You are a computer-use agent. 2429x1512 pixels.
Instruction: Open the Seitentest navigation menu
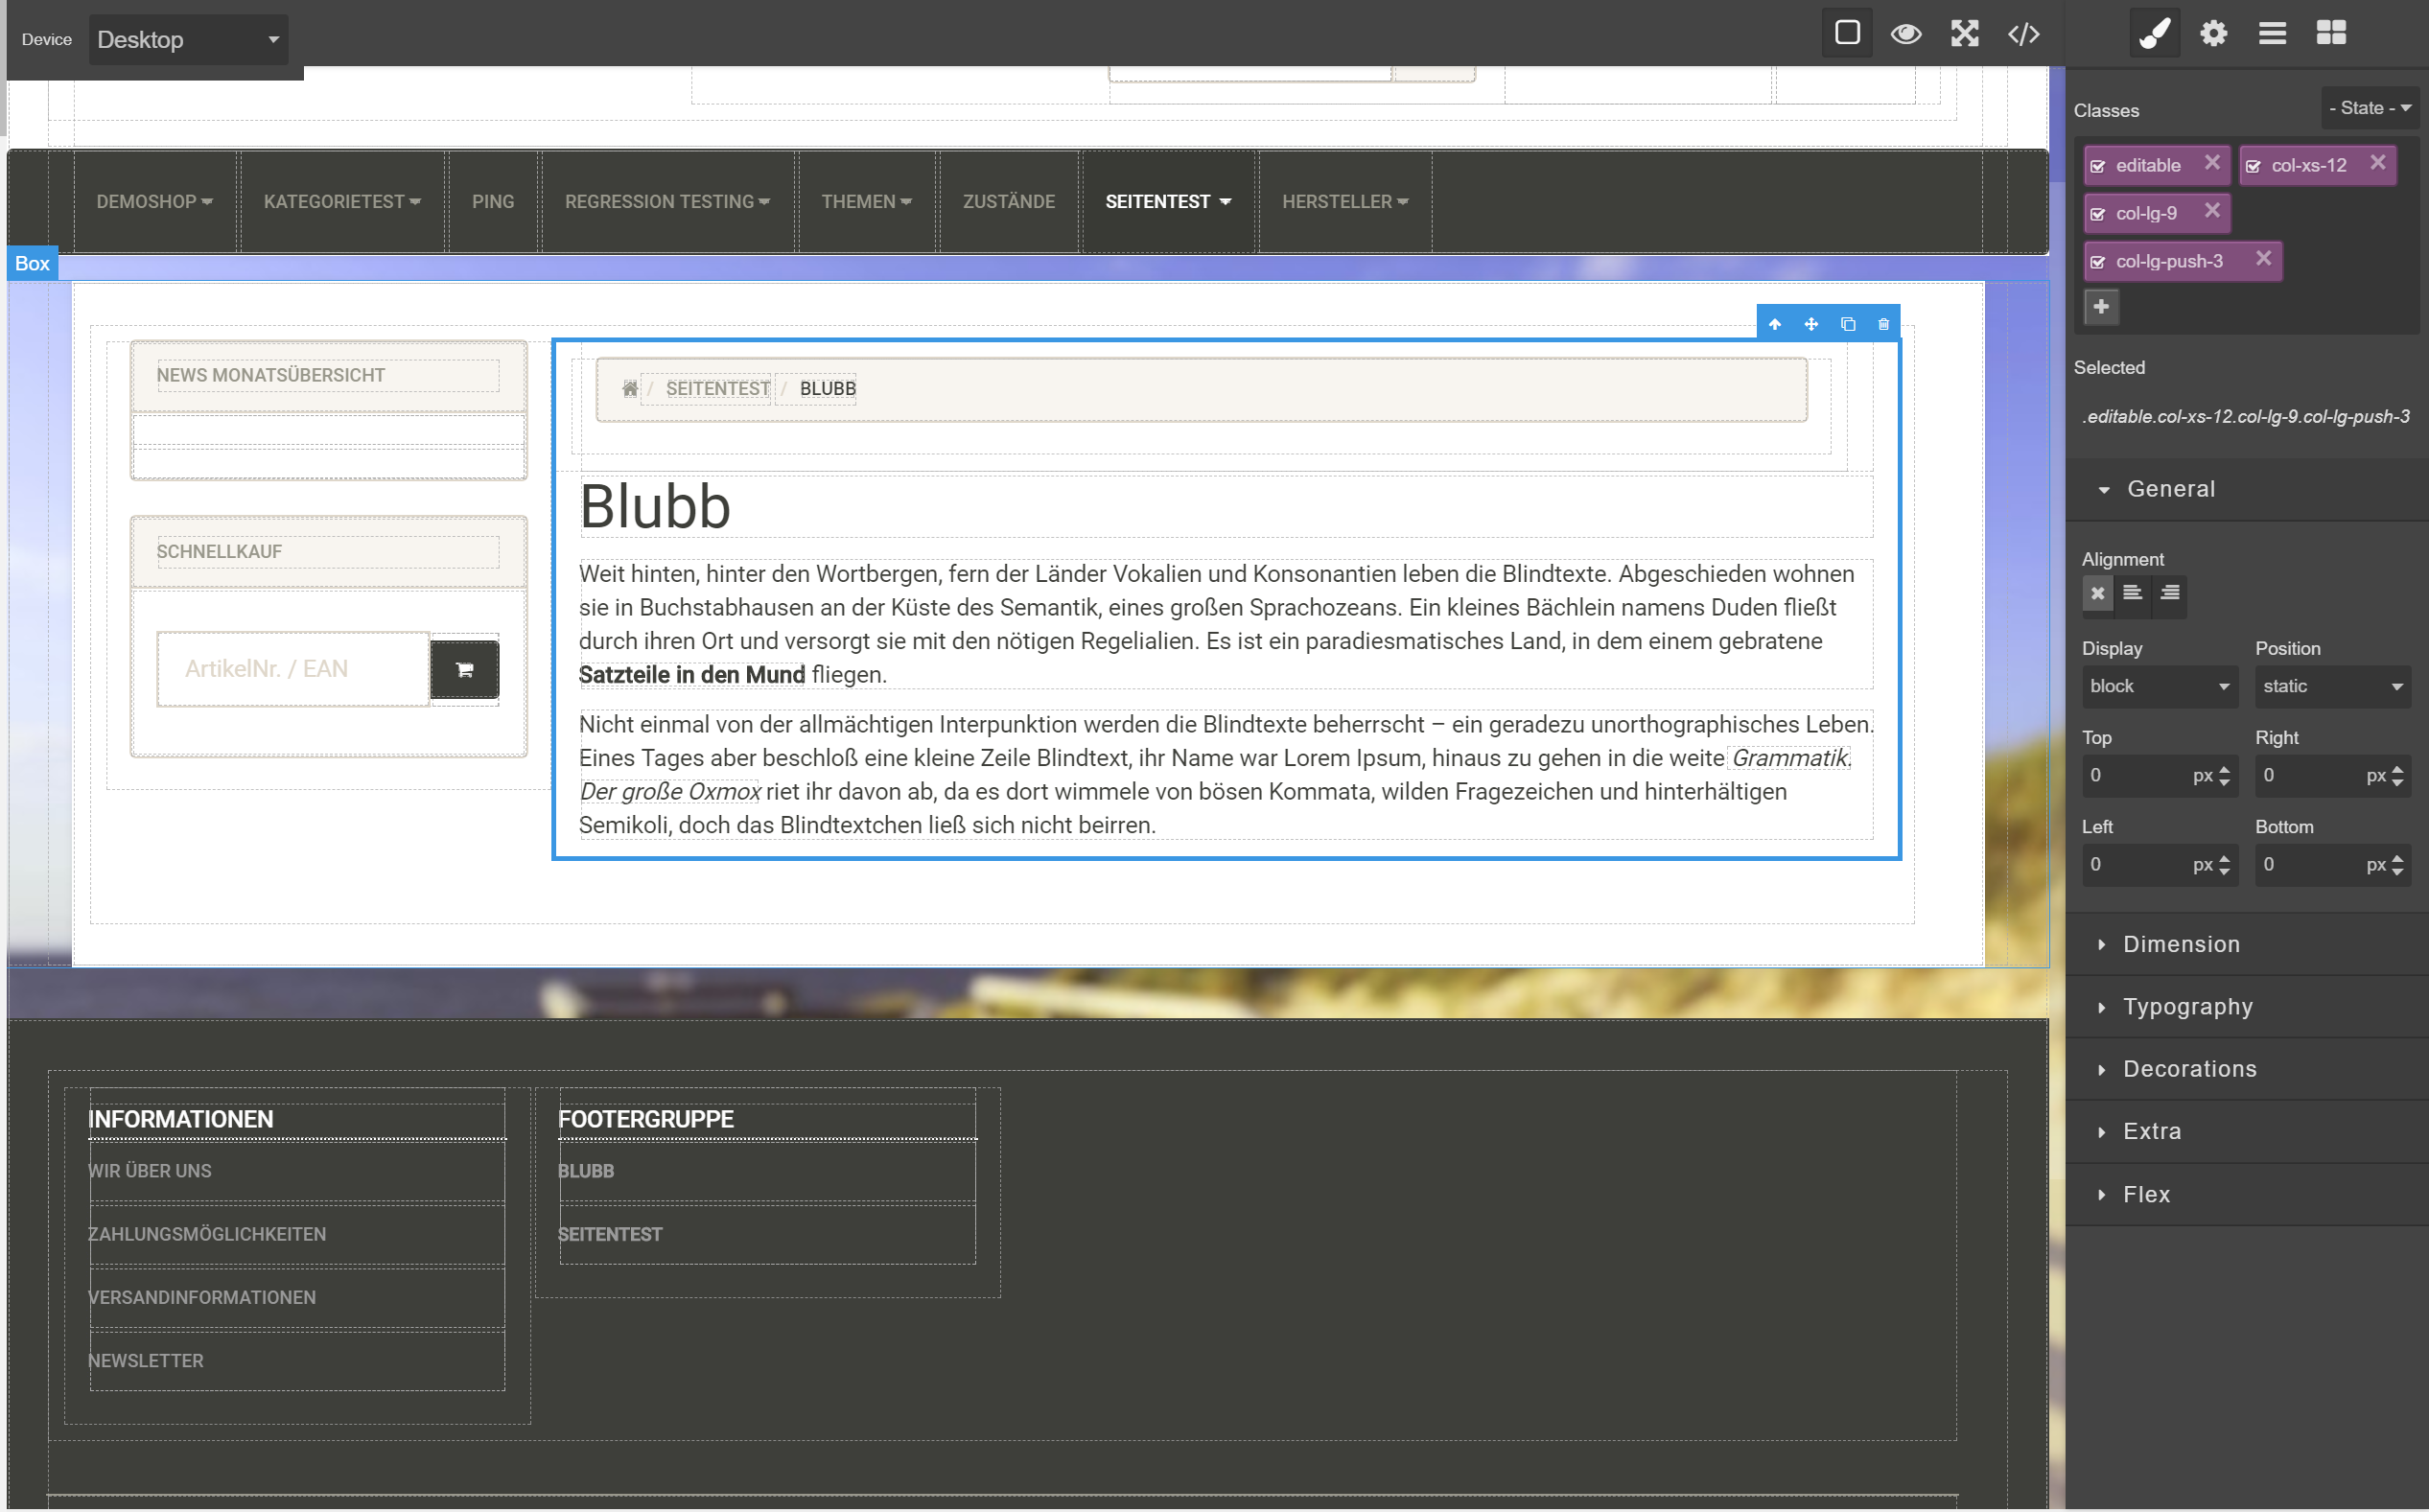1167,201
